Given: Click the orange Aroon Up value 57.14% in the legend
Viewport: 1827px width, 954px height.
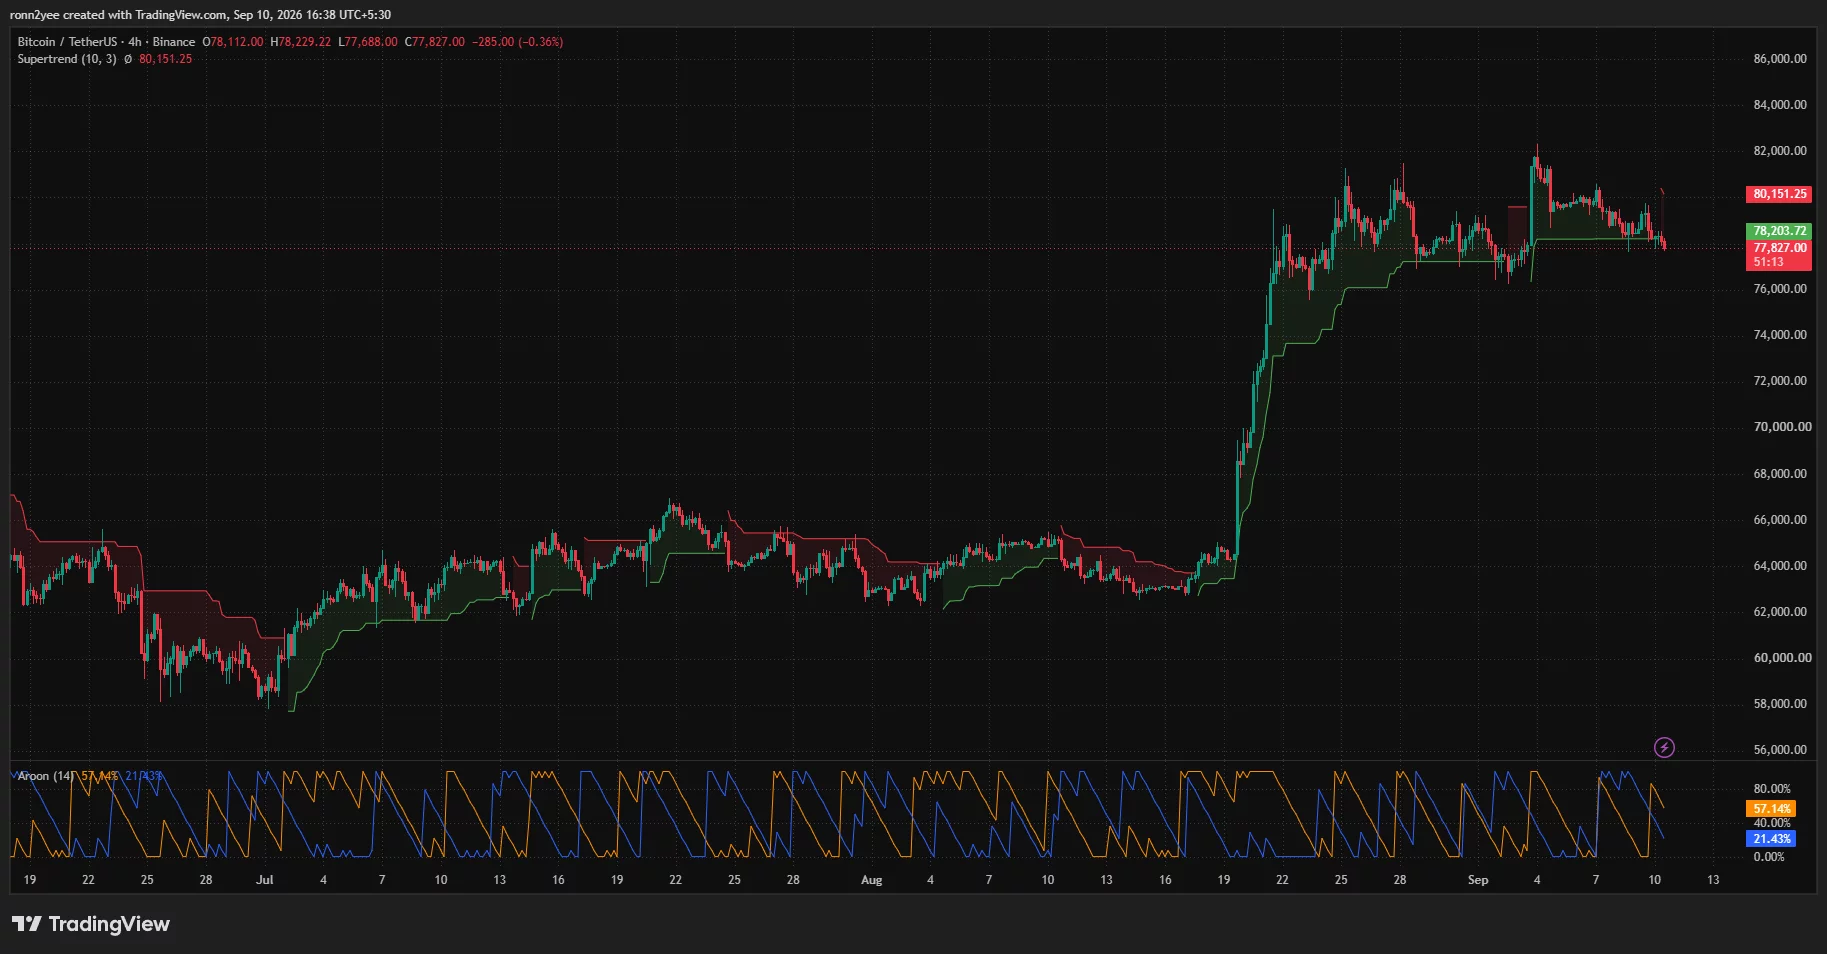Looking at the screenshot, I should pyautogui.click(x=99, y=776).
